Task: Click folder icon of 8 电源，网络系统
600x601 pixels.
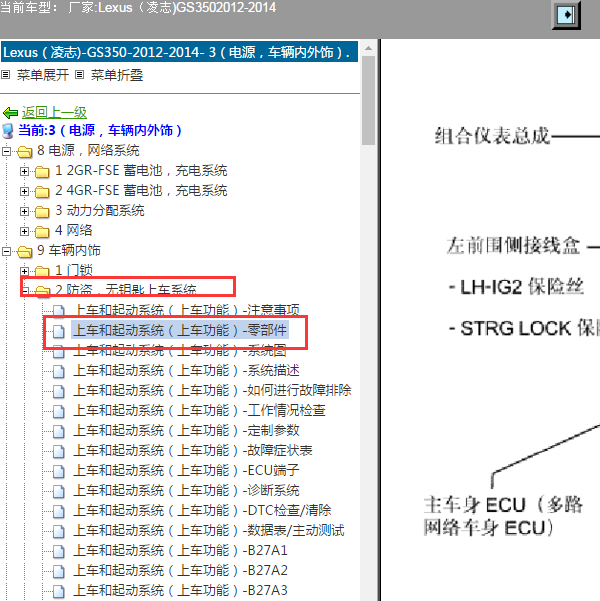Action: pyautogui.click(x=25, y=152)
